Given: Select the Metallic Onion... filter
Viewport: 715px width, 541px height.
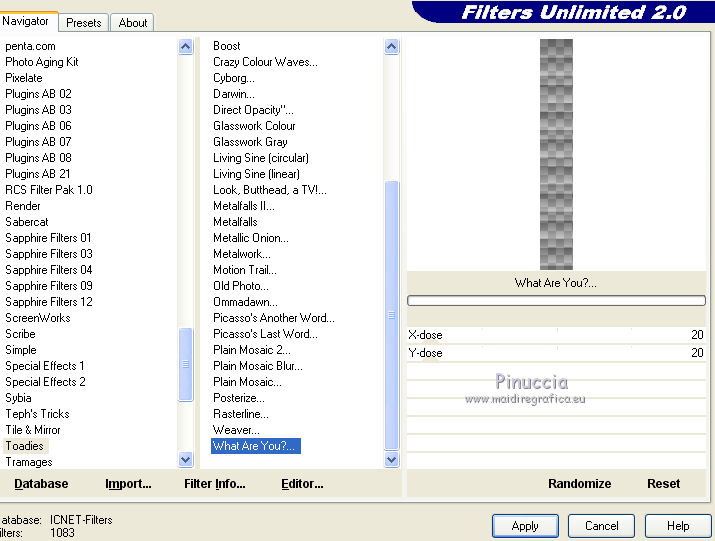Looking at the screenshot, I should tap(251, 238).
